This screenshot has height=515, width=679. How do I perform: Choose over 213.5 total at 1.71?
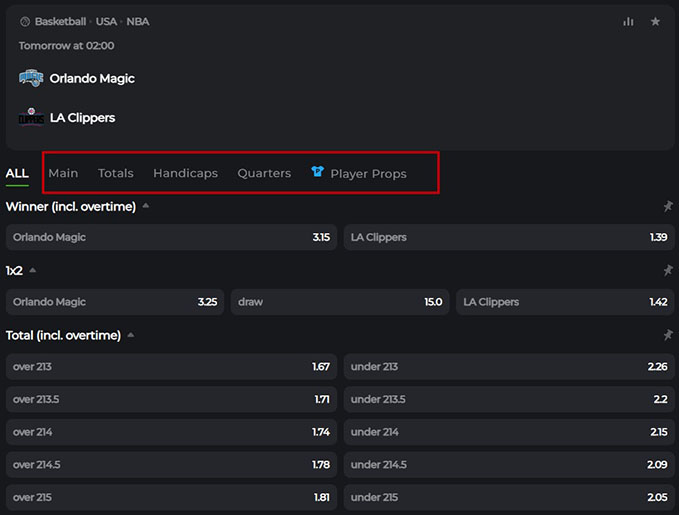171,399
